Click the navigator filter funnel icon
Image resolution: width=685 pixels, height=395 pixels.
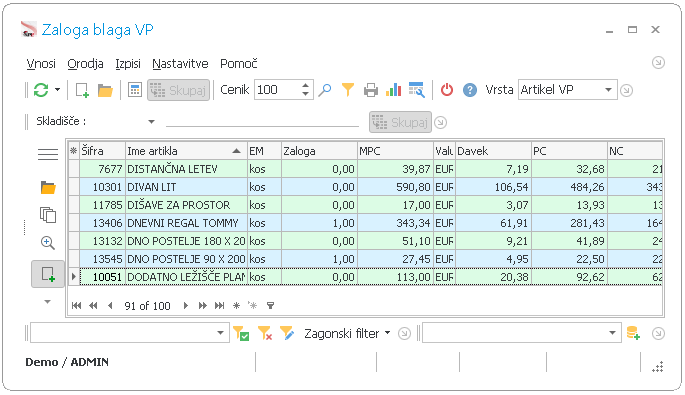pyautogui.click(x=270, y=305)
